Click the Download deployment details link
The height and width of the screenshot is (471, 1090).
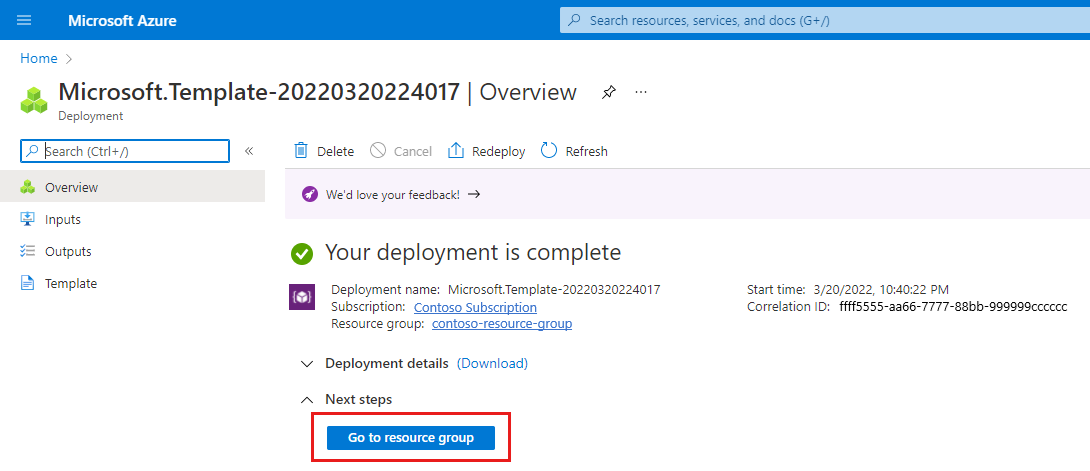492,363
